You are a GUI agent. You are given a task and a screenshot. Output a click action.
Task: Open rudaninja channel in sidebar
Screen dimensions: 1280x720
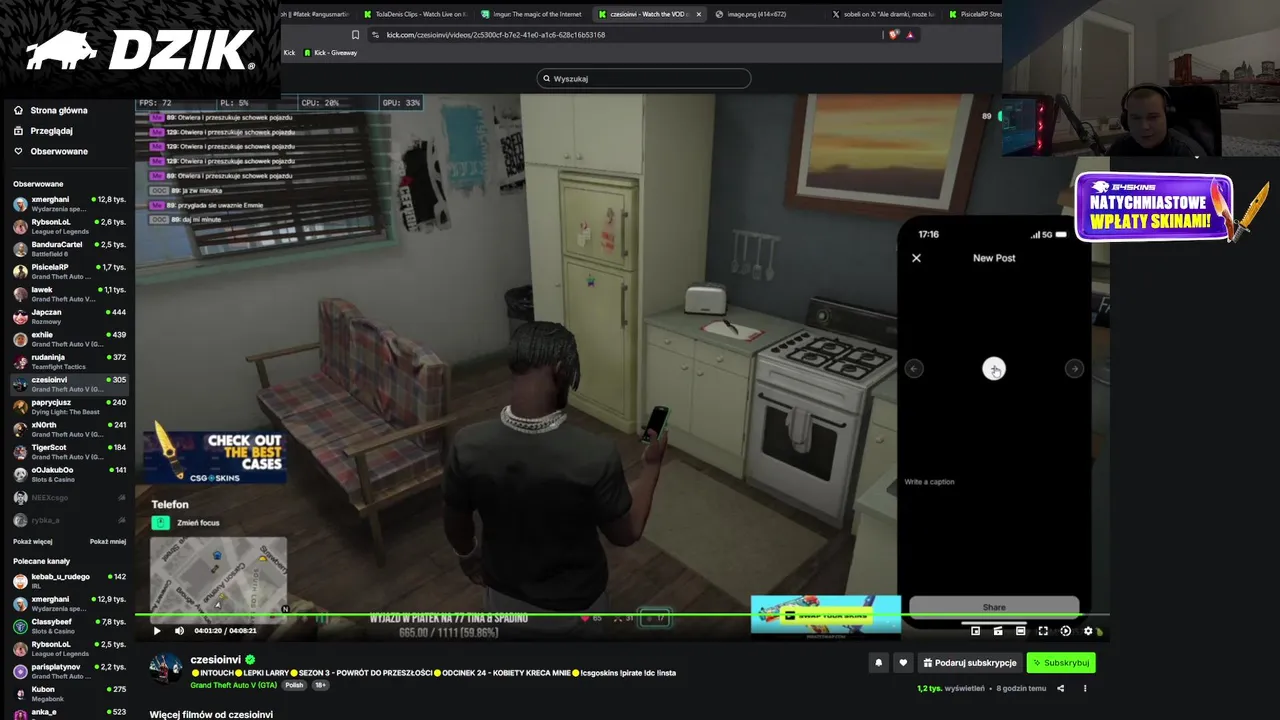click(x=69, y=362)
